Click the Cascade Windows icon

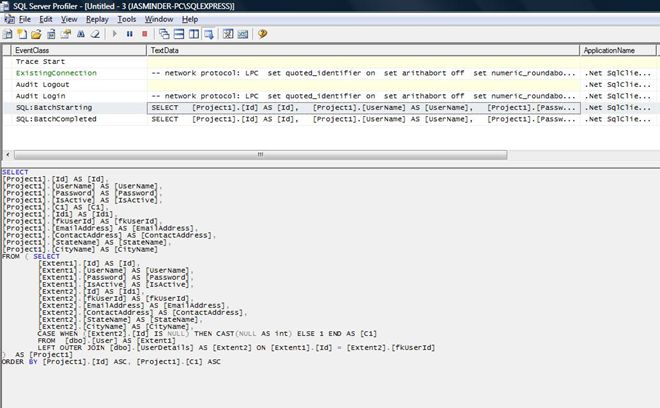(164, 34)
